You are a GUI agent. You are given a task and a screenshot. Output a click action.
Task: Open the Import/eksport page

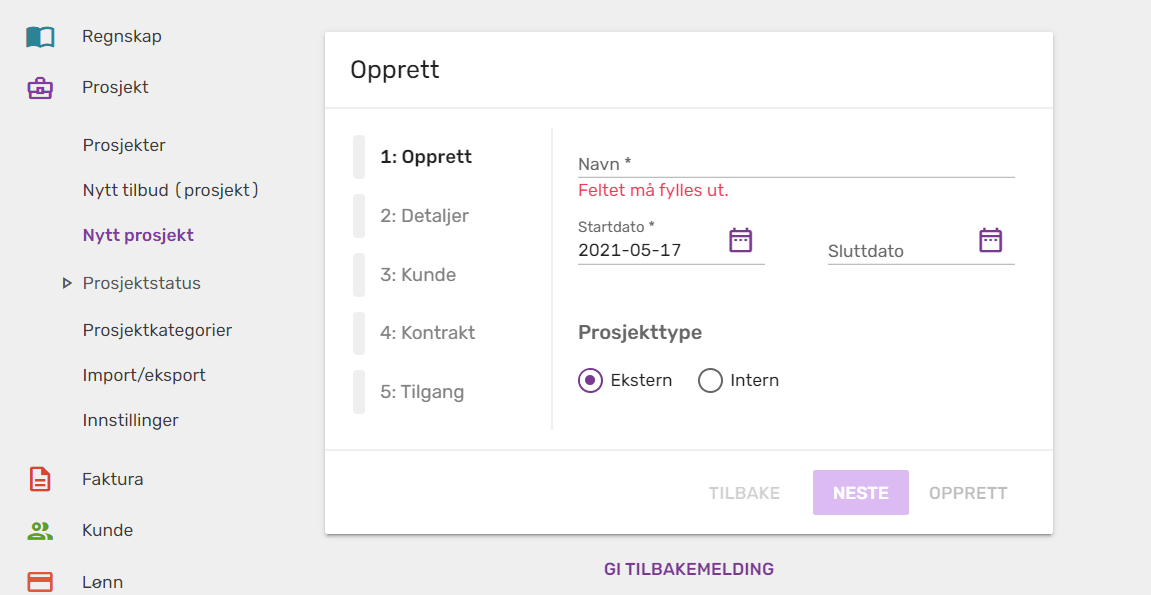tap(144, 375)
